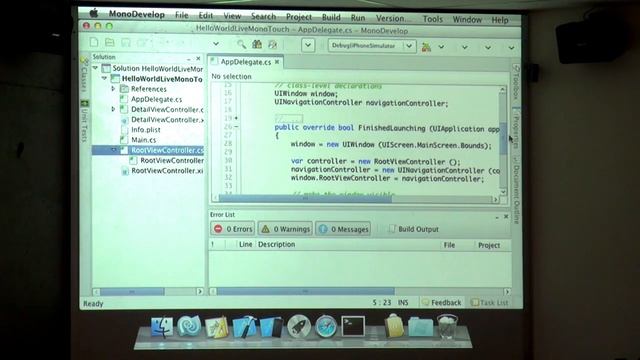Image resolution: width=640 pixels, height=360 pixels.
Task: Open the Document Outline side panel tab
Action: coord(516,191)
